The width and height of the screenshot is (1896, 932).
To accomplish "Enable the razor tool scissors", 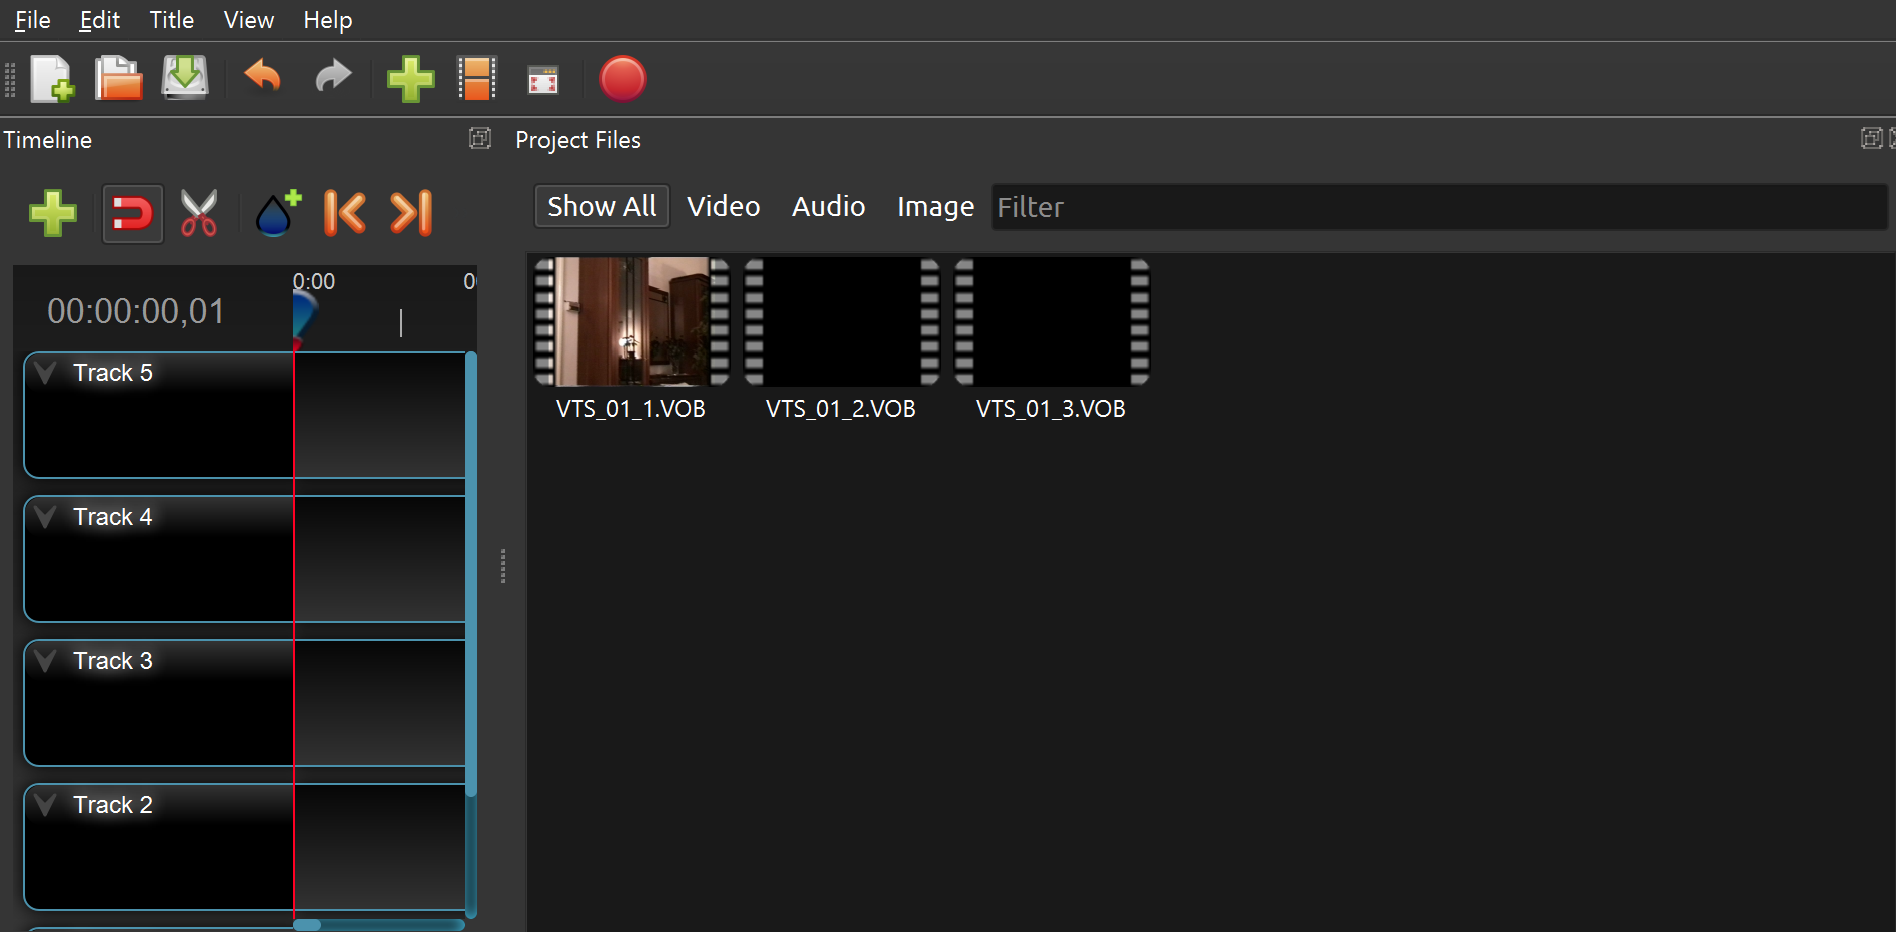I will pos(199,213).
